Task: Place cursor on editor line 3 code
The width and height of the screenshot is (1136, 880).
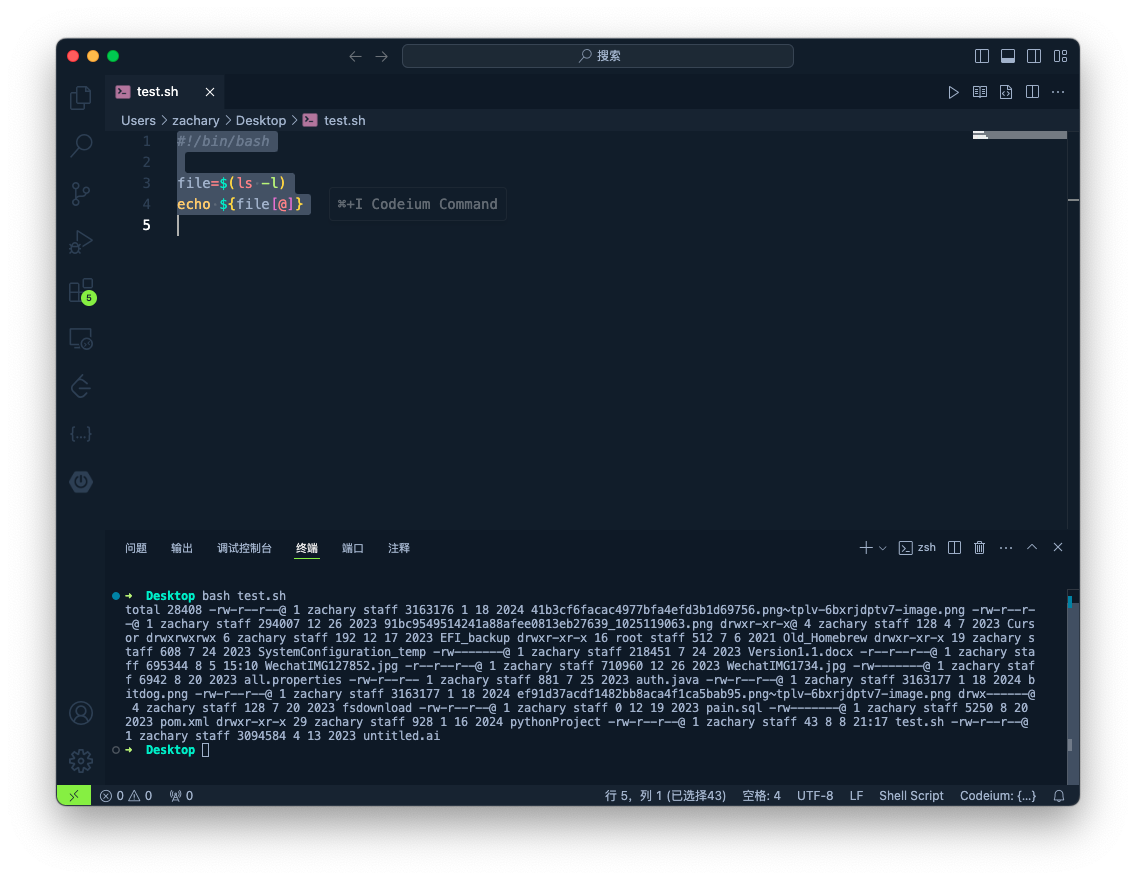Action: point(232,183)
